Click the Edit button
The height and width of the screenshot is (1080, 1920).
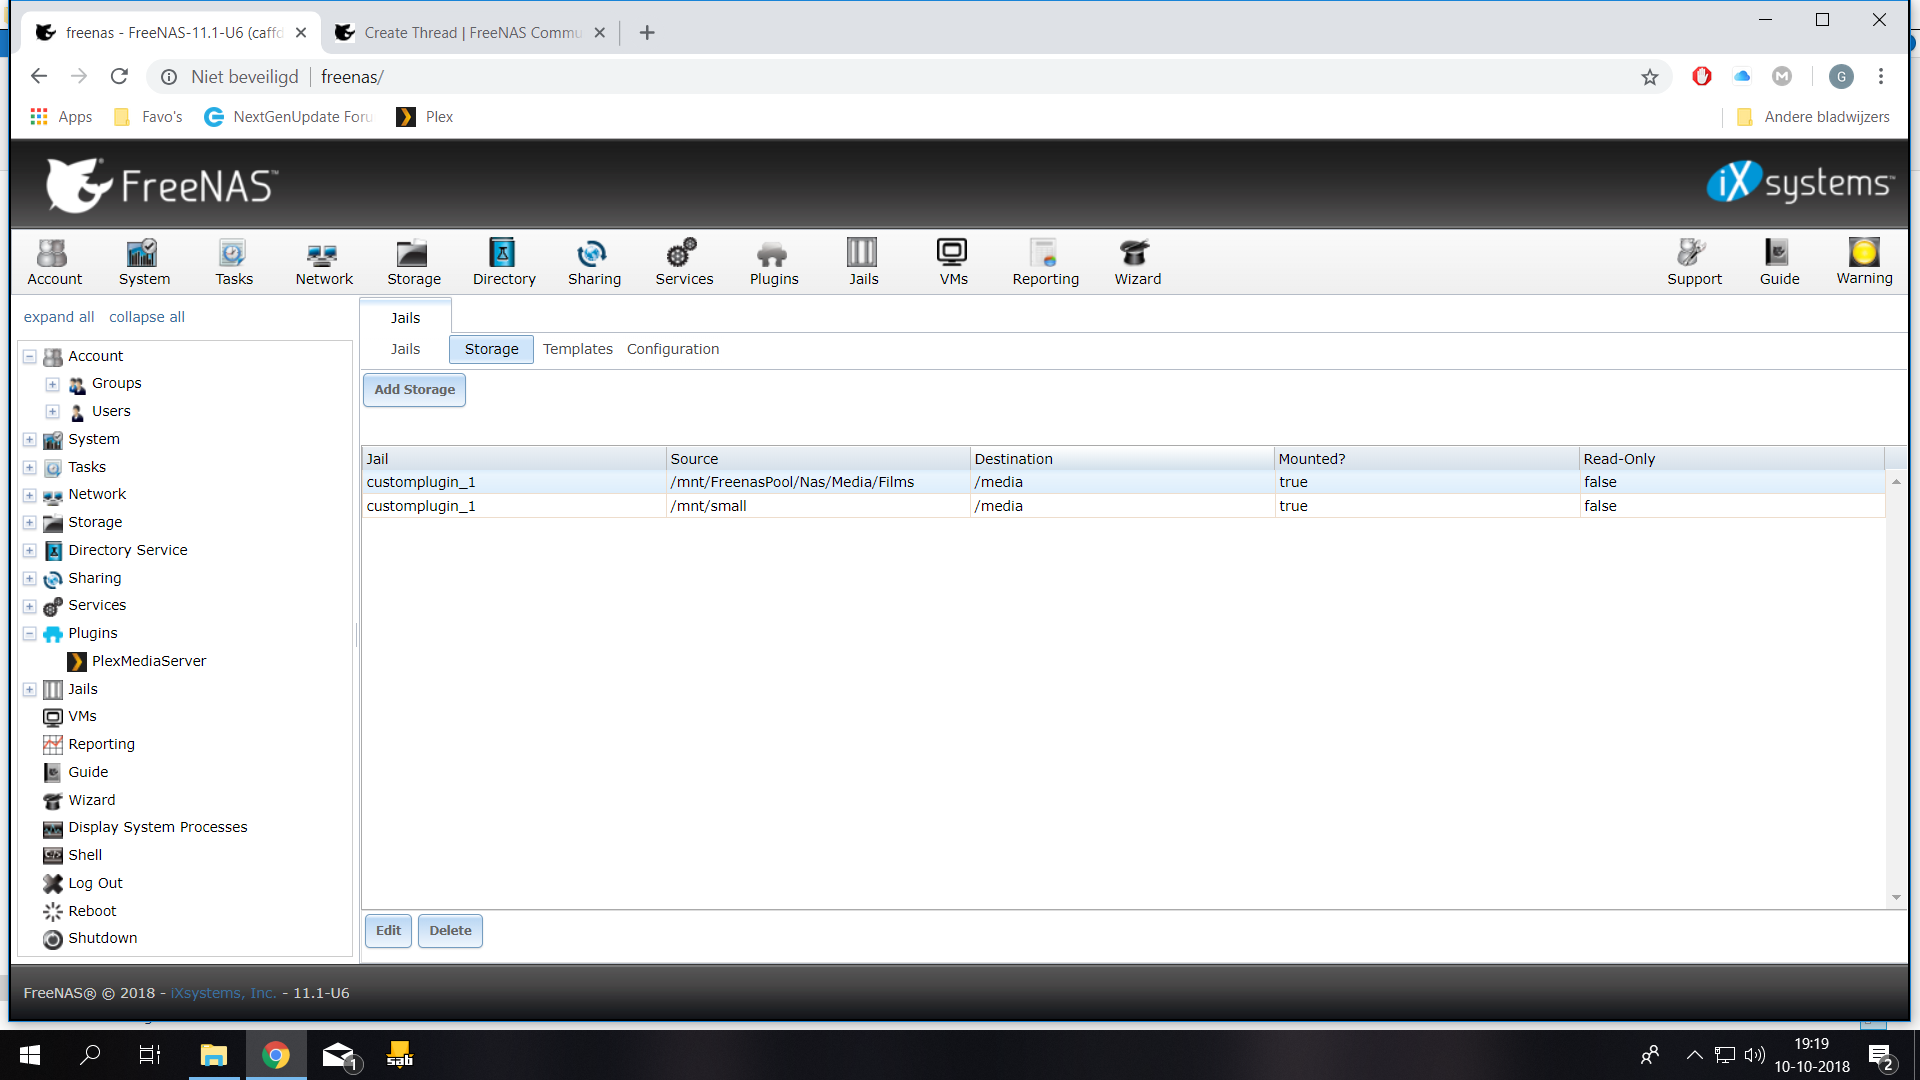(x=388, y=931)
